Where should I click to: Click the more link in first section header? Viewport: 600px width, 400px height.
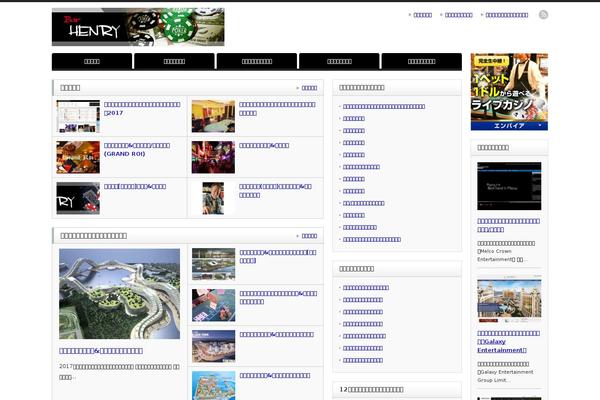click(x=309, y=88)
